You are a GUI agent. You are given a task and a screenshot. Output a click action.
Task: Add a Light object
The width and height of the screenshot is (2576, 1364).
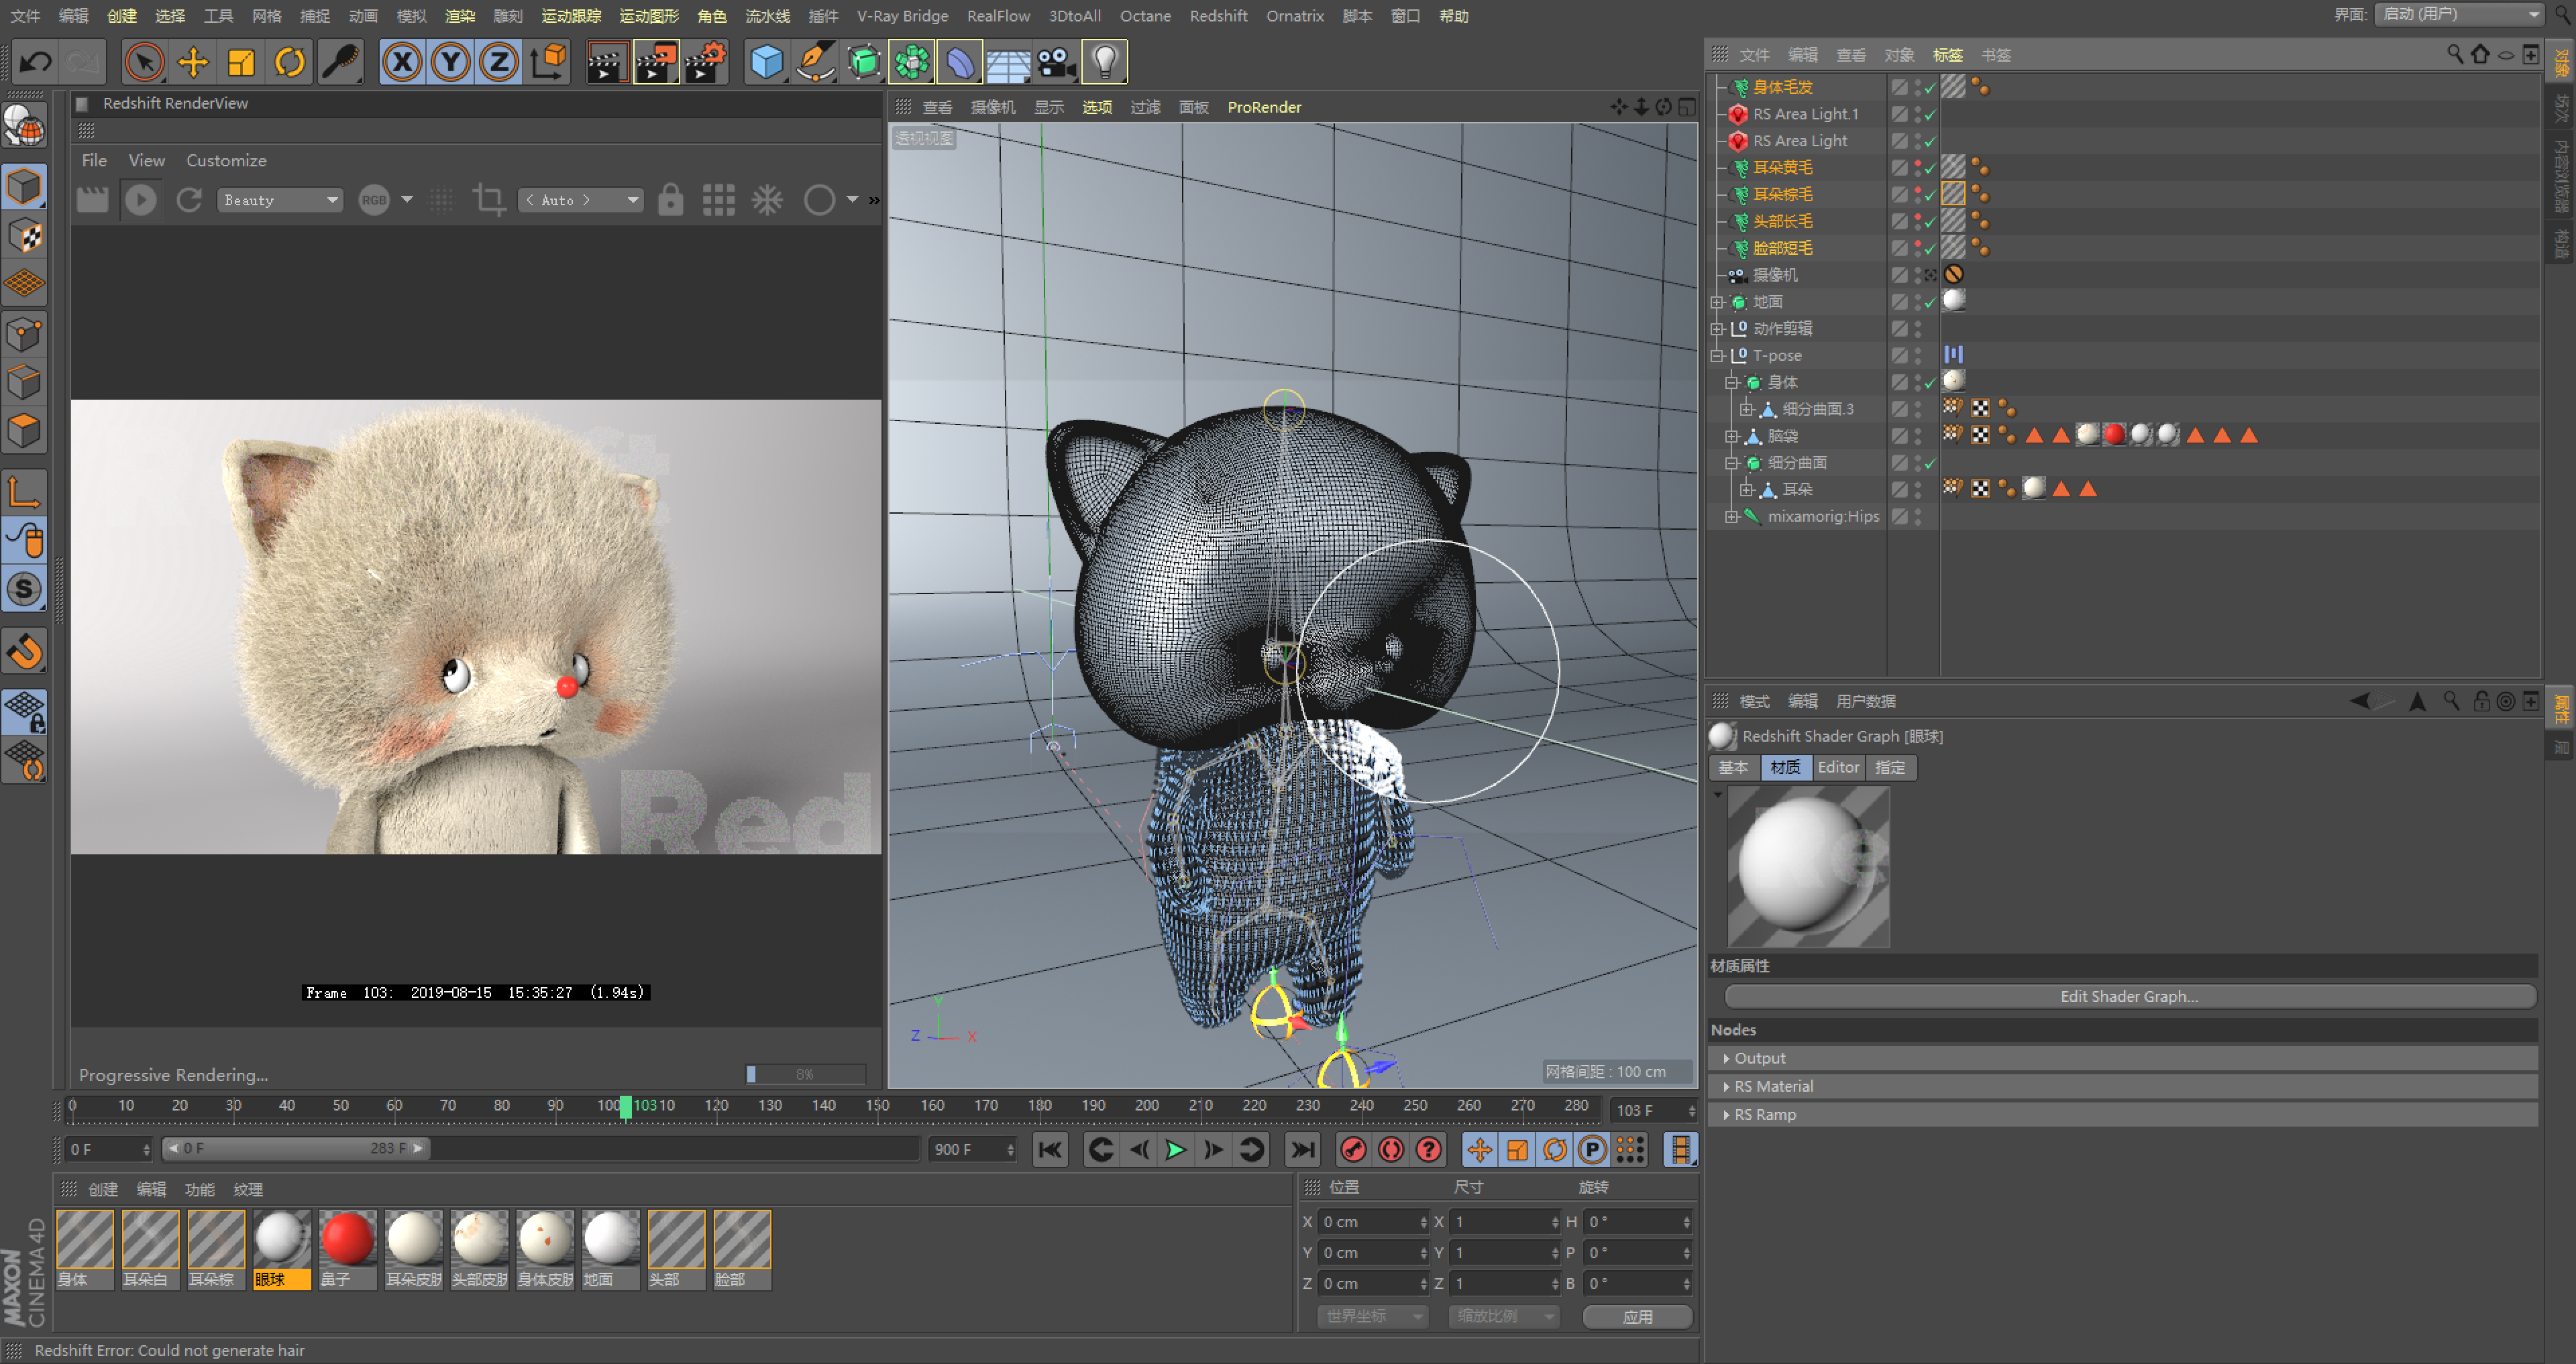pos(1105,62)
